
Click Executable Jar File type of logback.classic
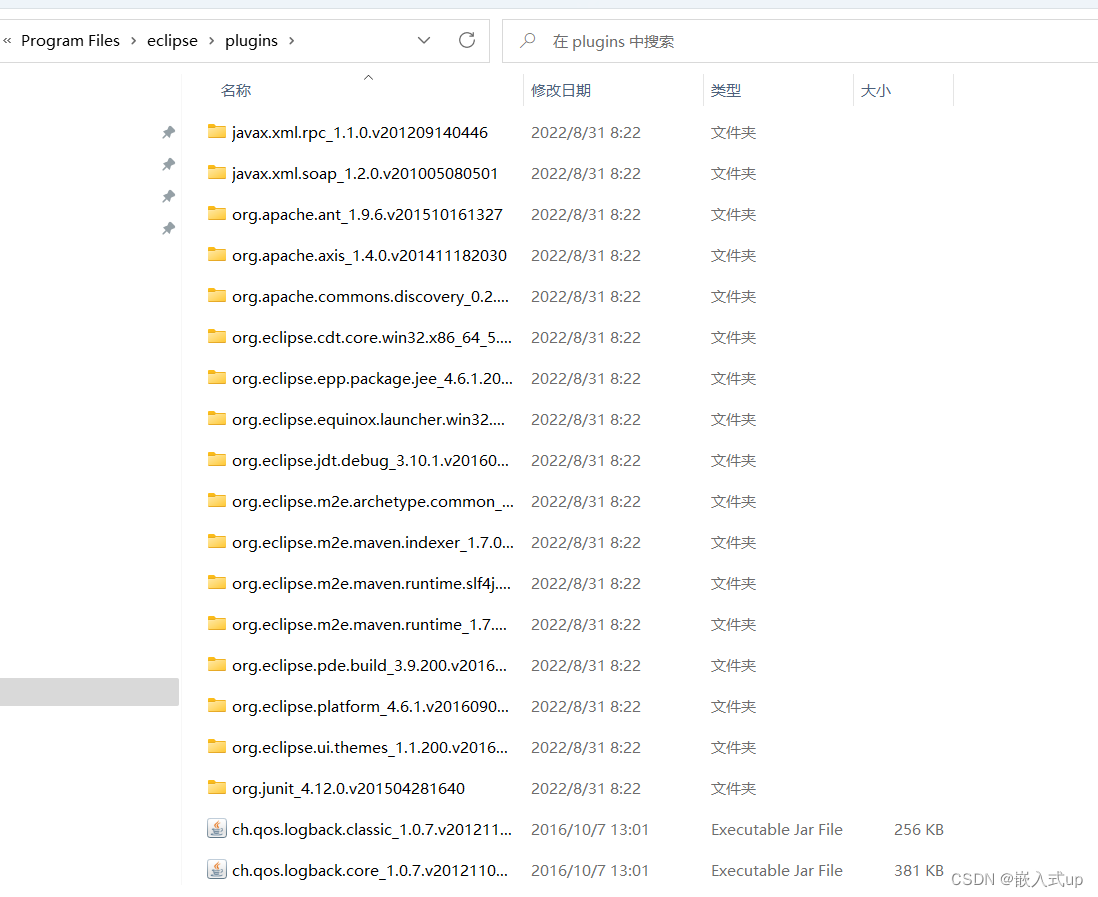click(x=777, y=829)
